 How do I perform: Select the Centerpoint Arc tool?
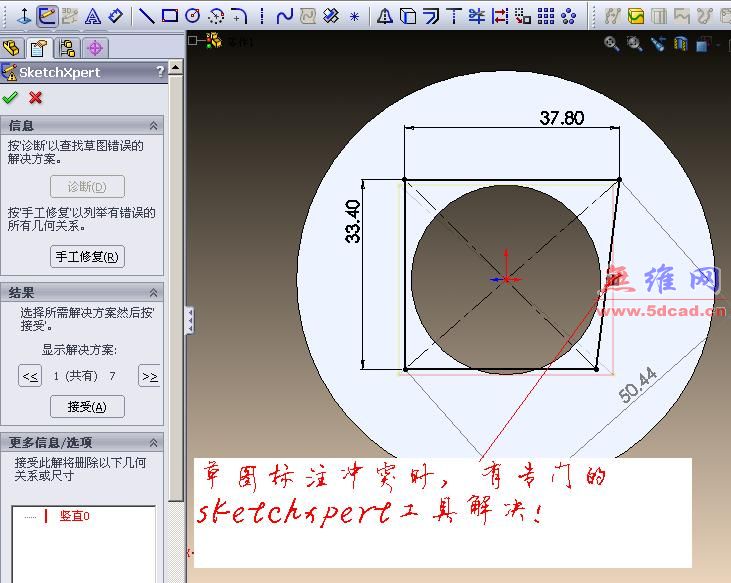(215, 17)
